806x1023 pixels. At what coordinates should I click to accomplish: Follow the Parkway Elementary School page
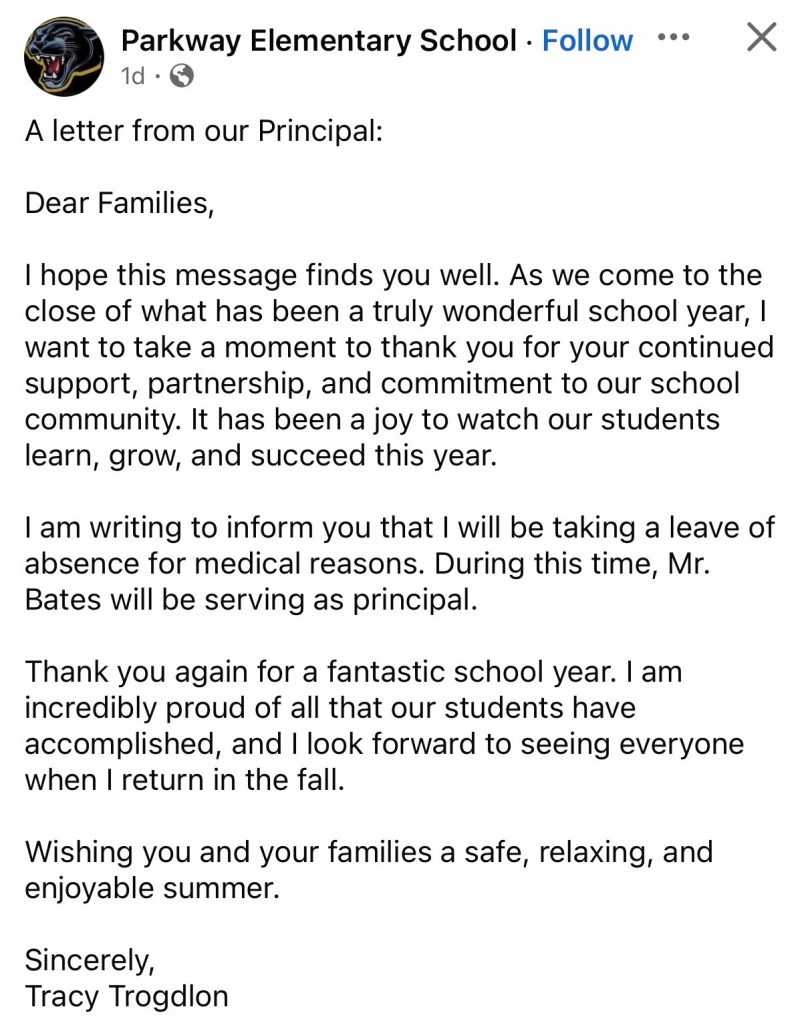[587, 41]
